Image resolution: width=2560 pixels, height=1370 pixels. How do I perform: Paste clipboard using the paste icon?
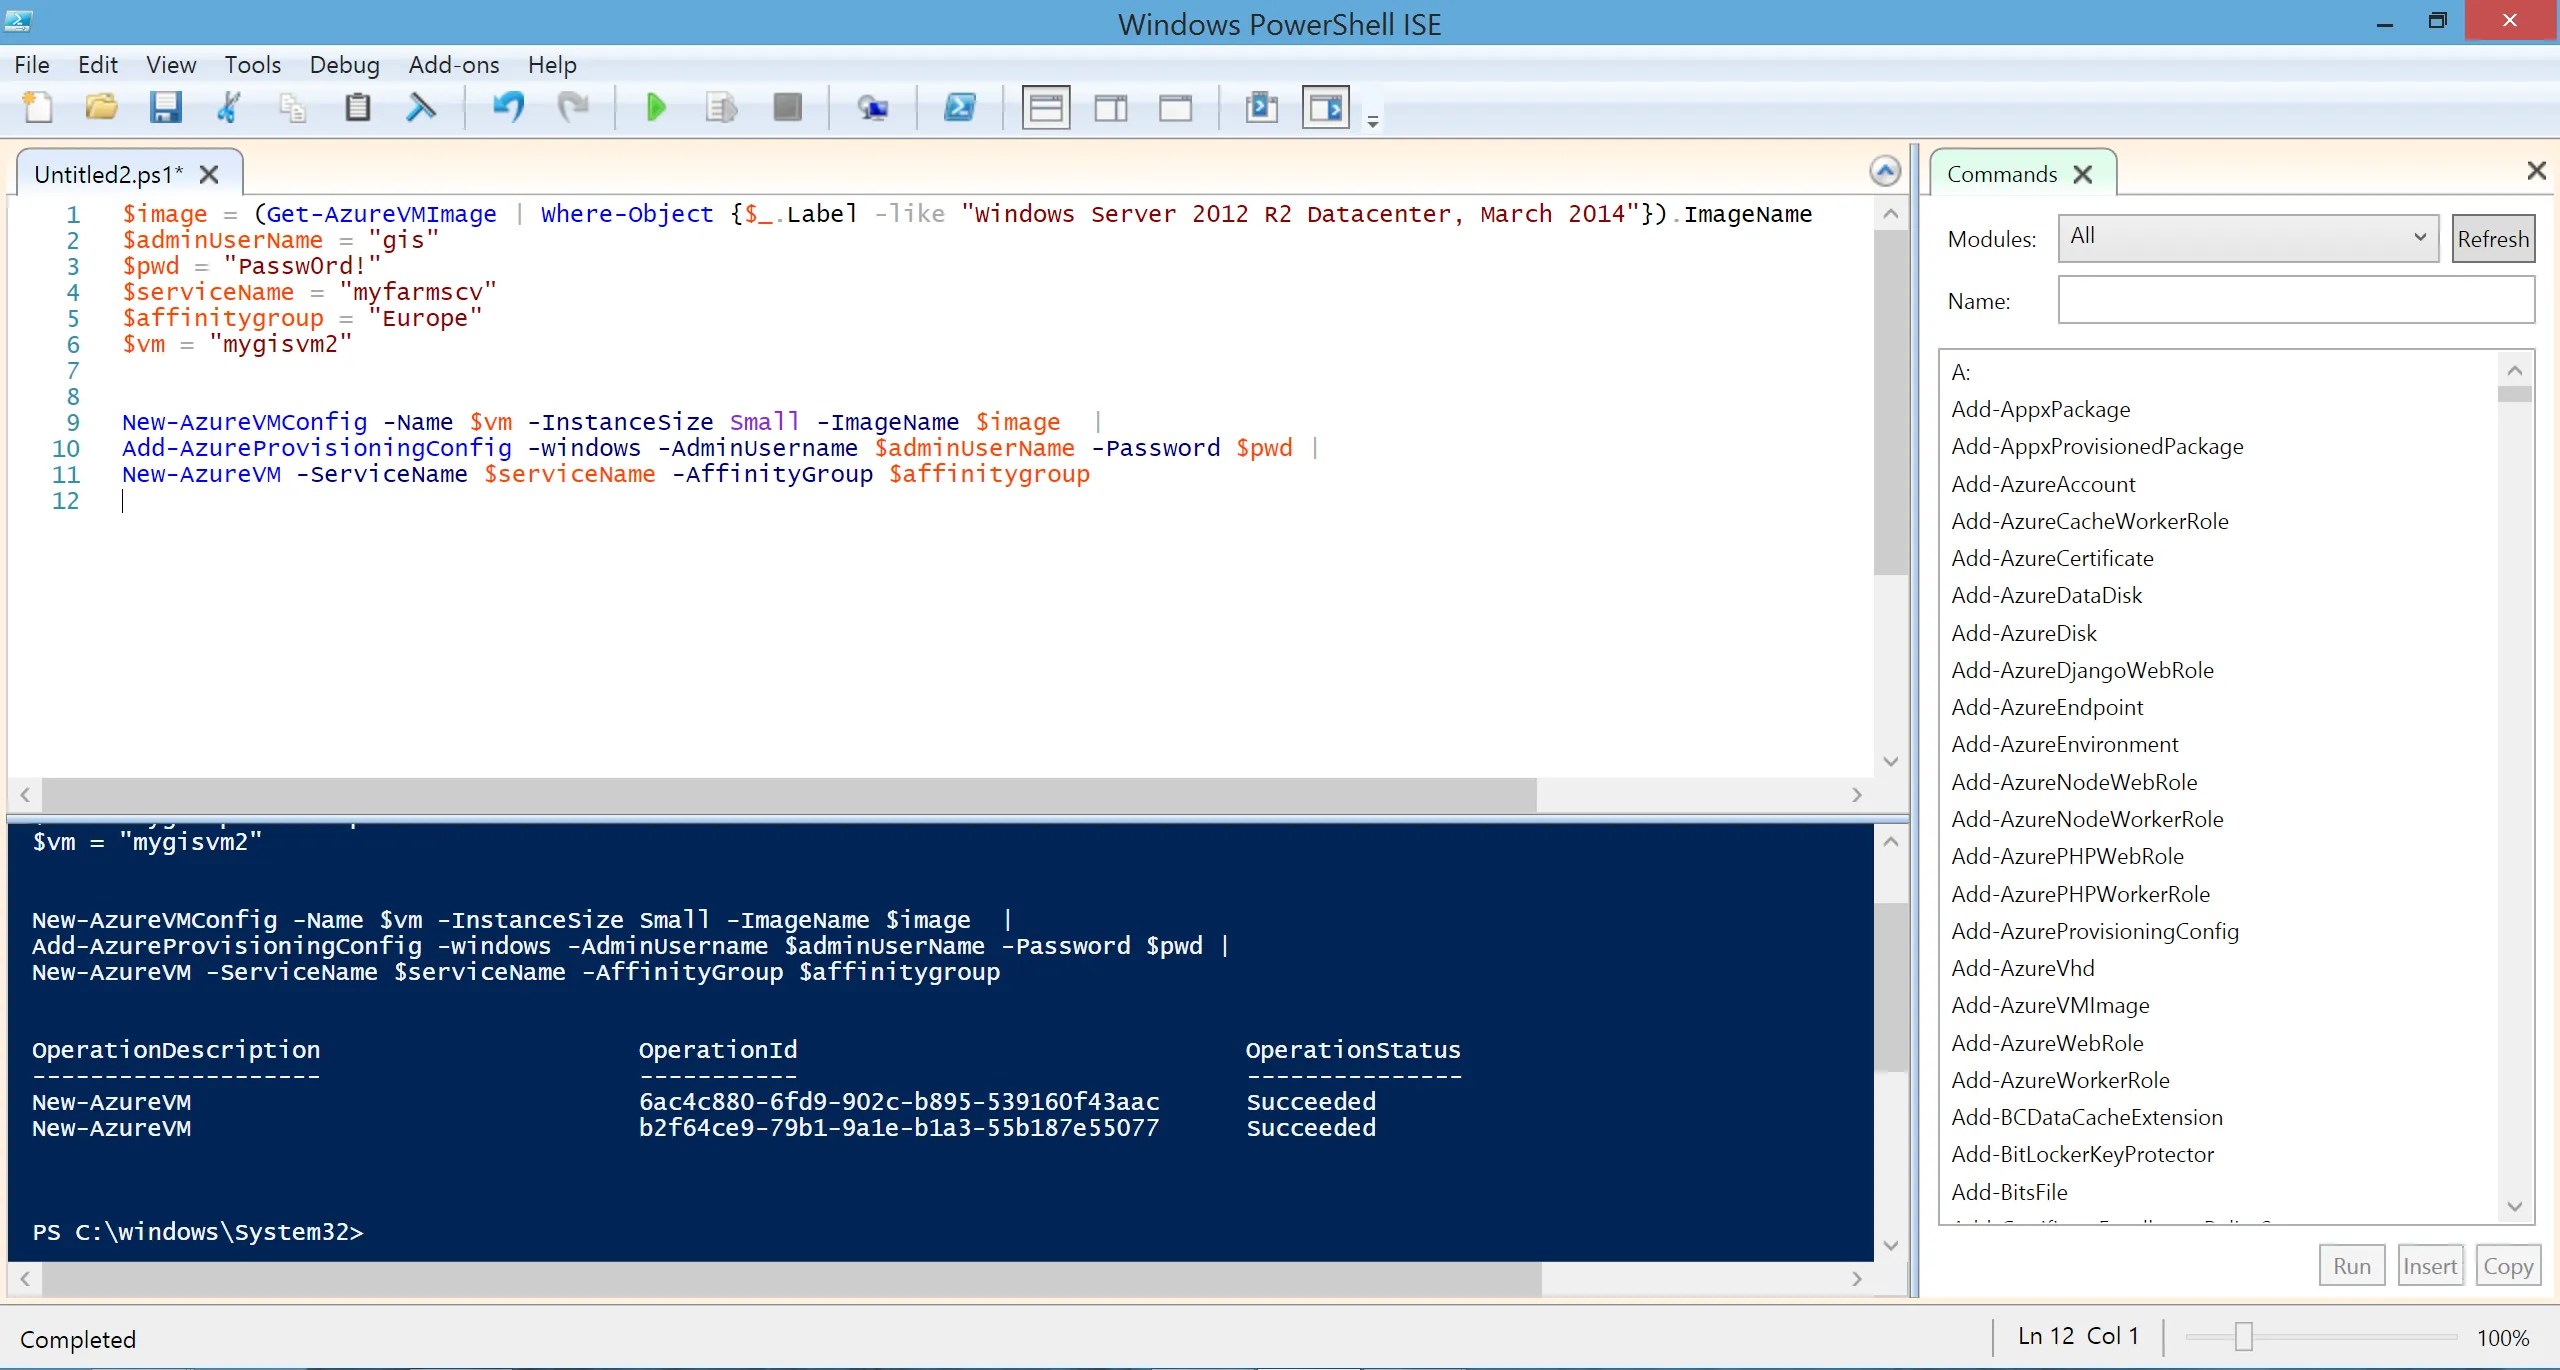click(x=357, y=107)
